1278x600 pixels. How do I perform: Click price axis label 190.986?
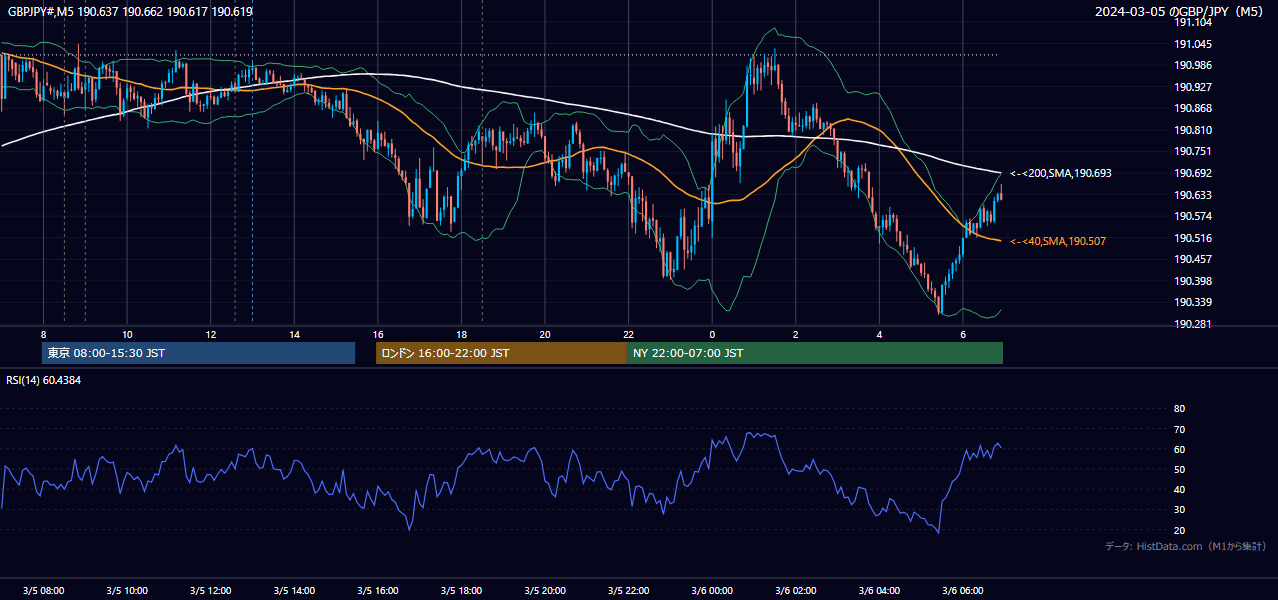pos(1192,65)
